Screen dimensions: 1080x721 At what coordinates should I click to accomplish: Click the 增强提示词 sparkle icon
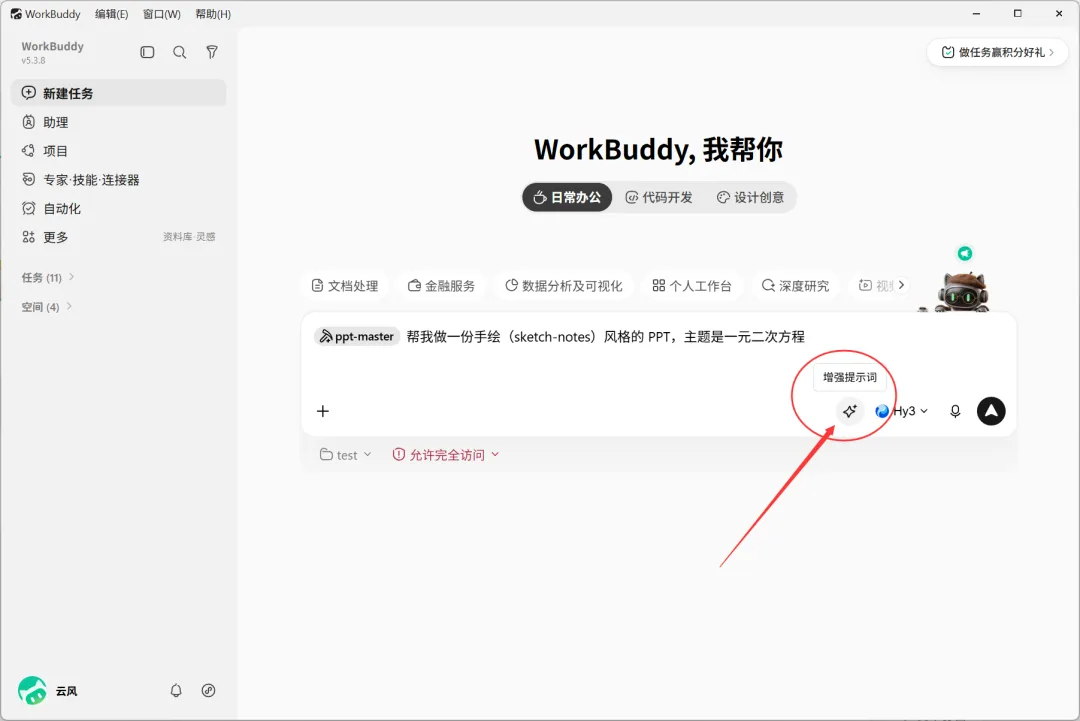(850, 411)
